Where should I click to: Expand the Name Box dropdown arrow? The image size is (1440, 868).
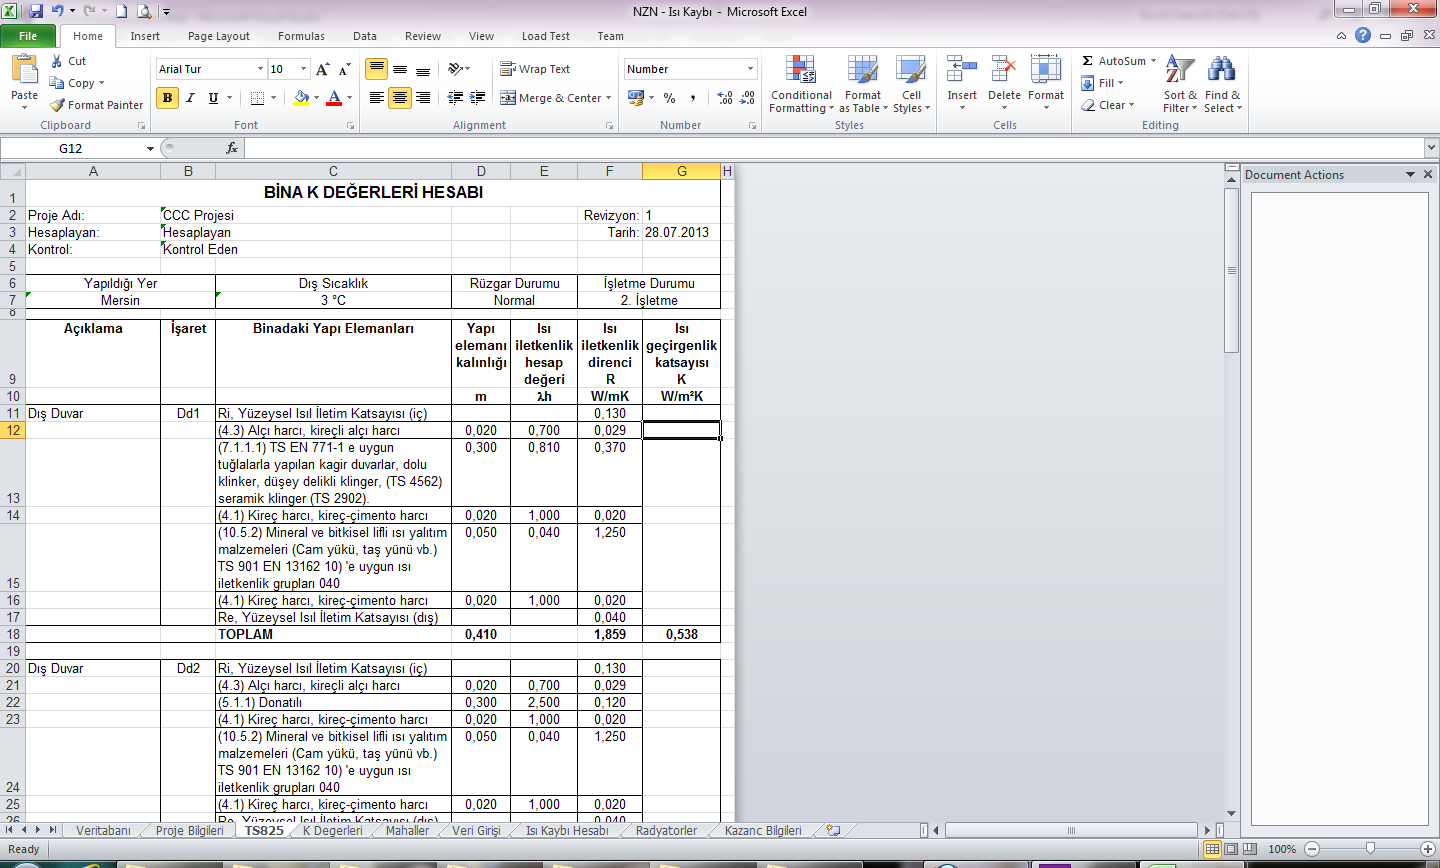(150, 149)
